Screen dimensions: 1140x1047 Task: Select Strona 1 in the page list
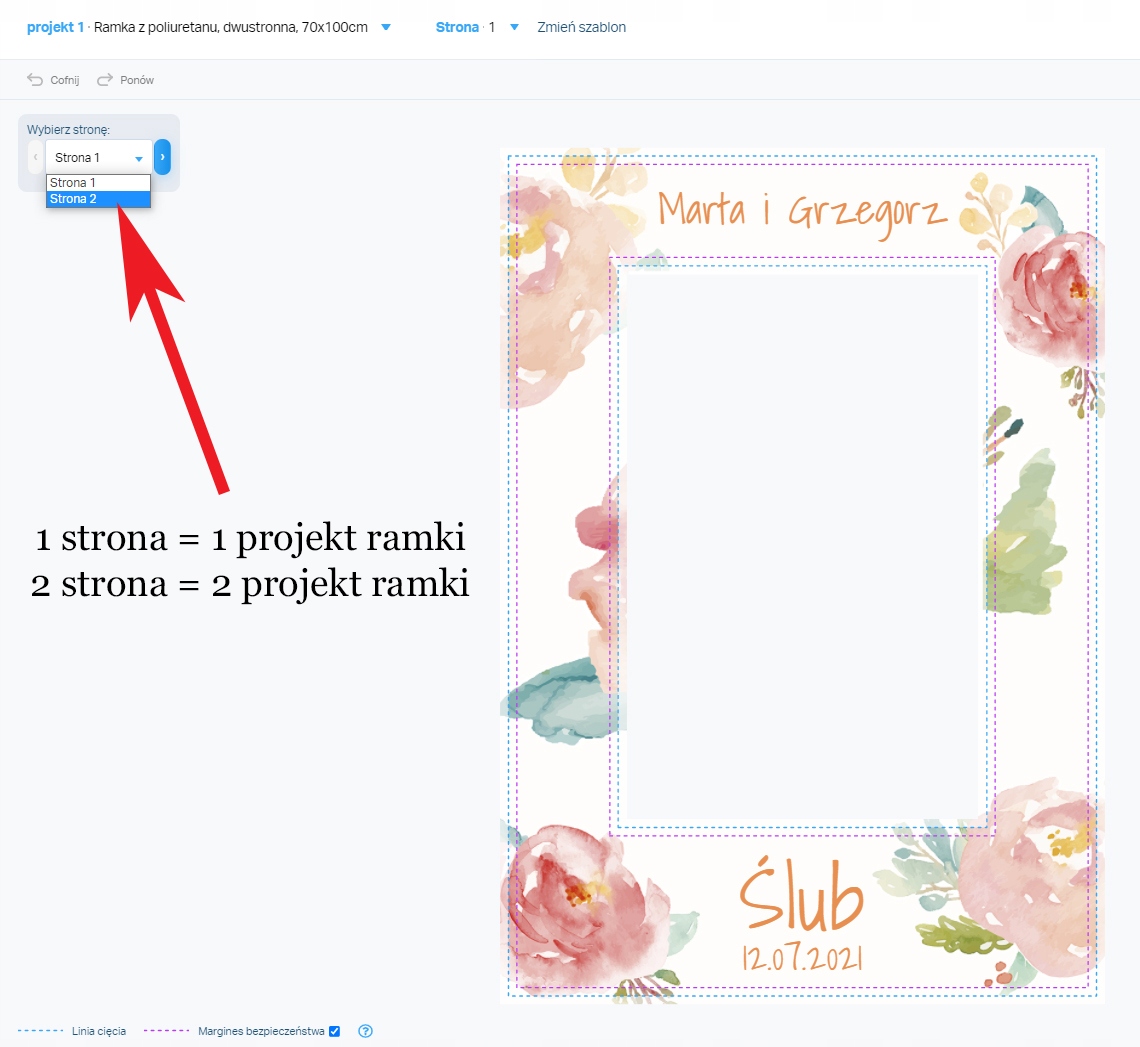97,182
